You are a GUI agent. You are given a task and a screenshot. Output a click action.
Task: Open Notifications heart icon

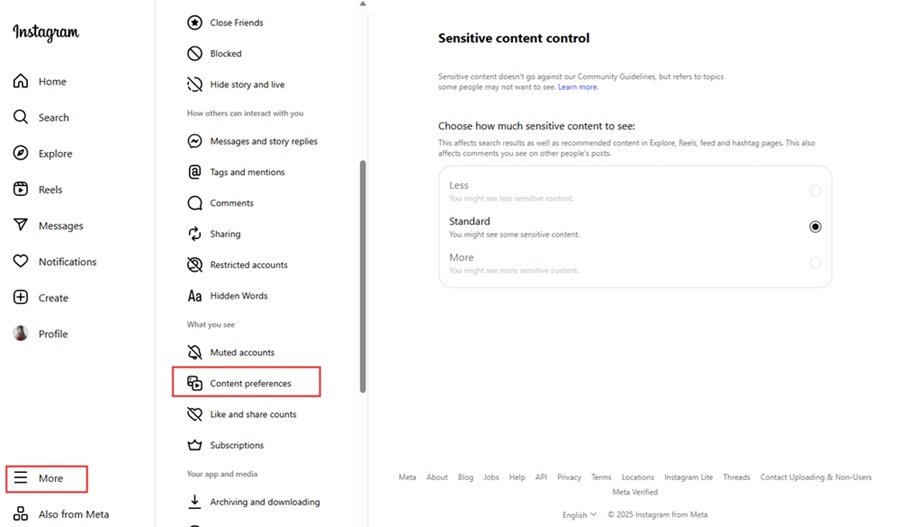[21, 261]
